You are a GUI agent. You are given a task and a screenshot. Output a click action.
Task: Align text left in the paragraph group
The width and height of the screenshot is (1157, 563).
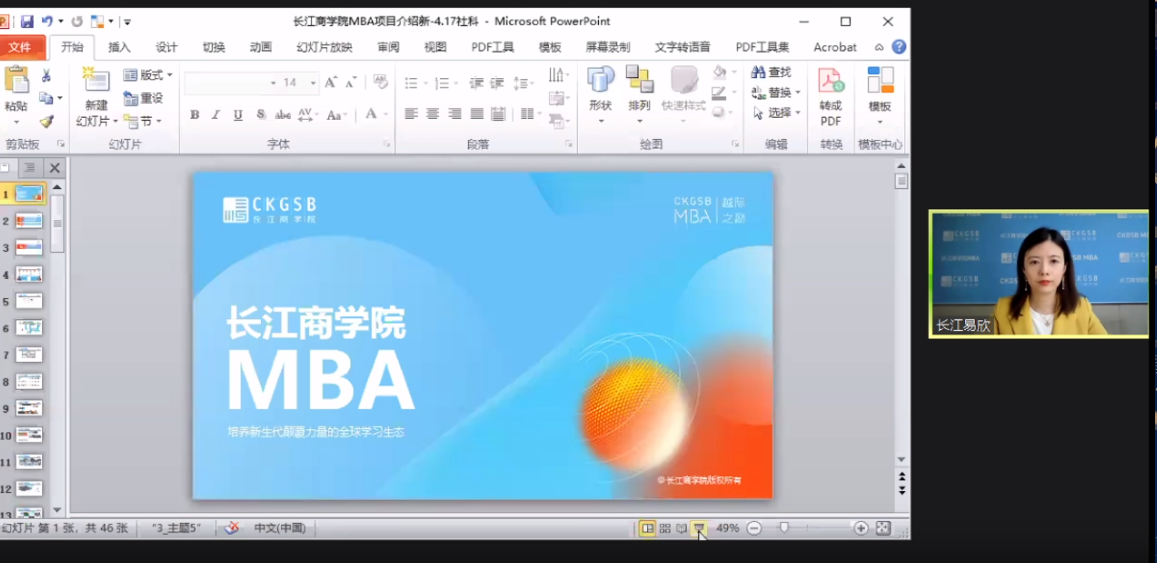coord(411,114)
